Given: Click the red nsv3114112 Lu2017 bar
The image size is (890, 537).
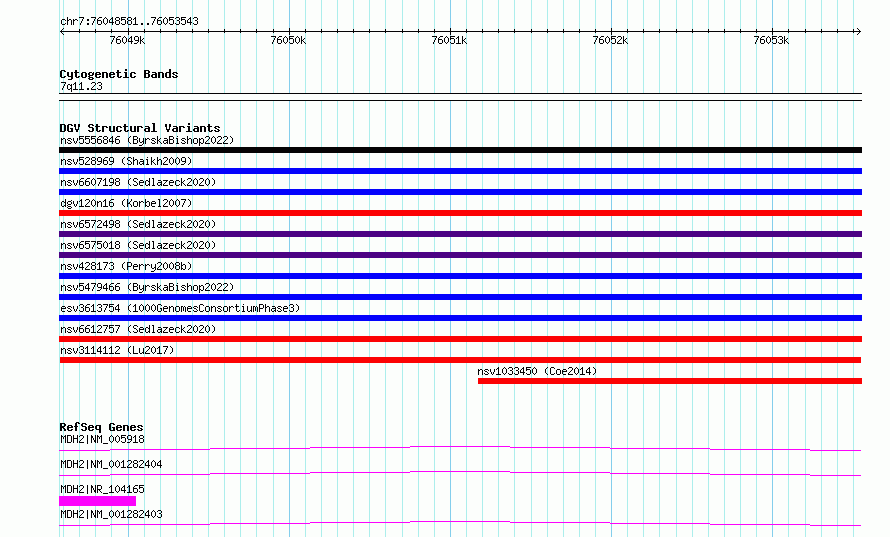Looking at the screenshot, I should (460, 360).
